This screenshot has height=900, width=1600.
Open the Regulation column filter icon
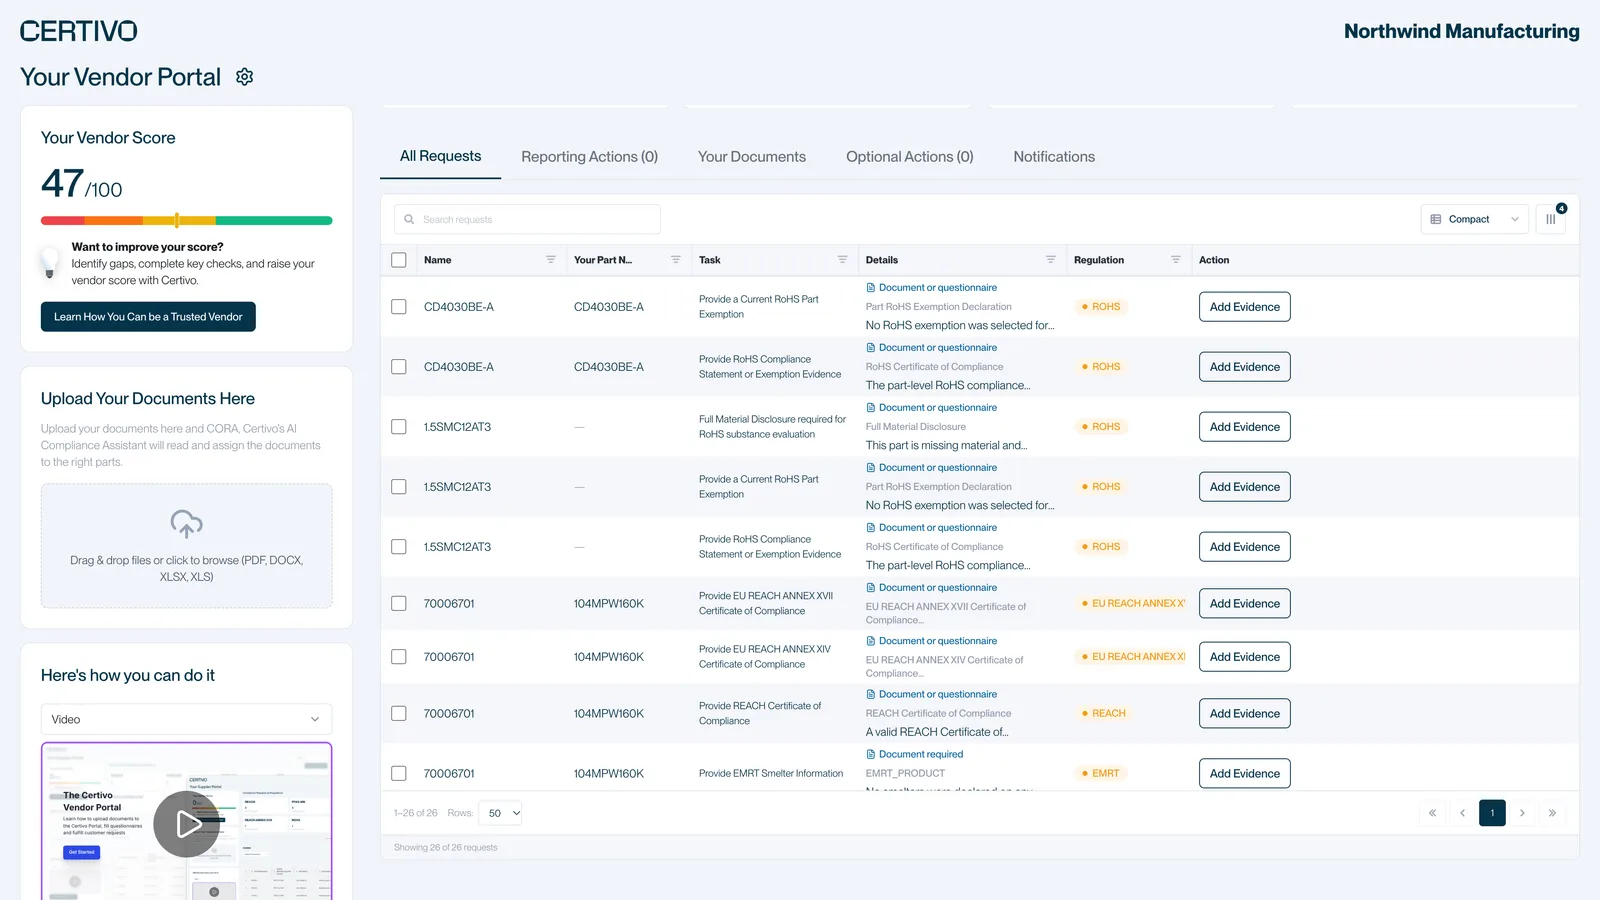point(1176,260)
